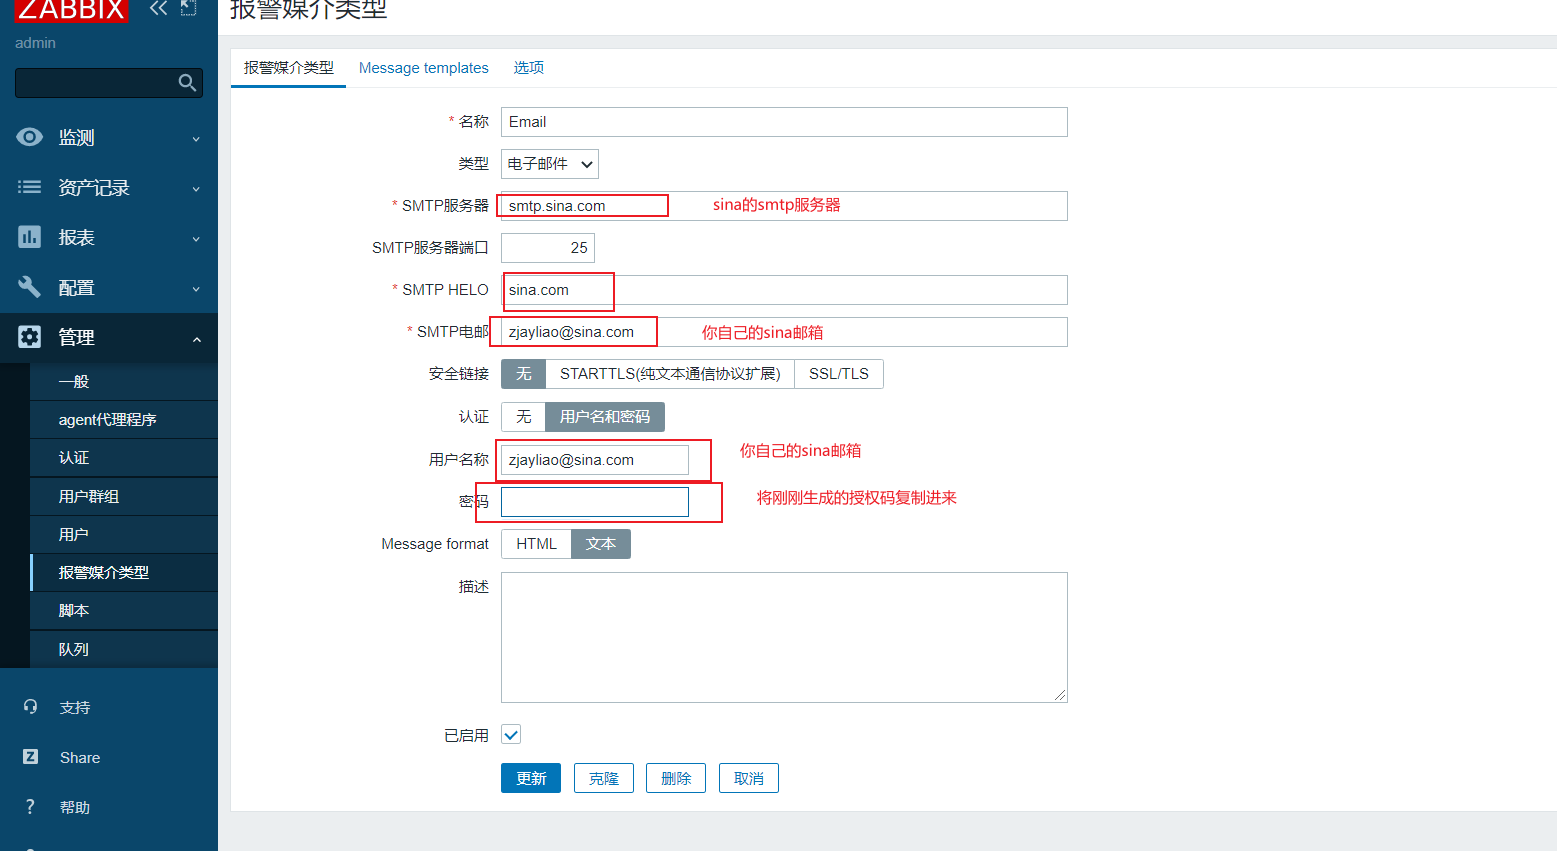Click the 取消 button
Viewport: 1557px width, 851px height.
coord(749,778)
